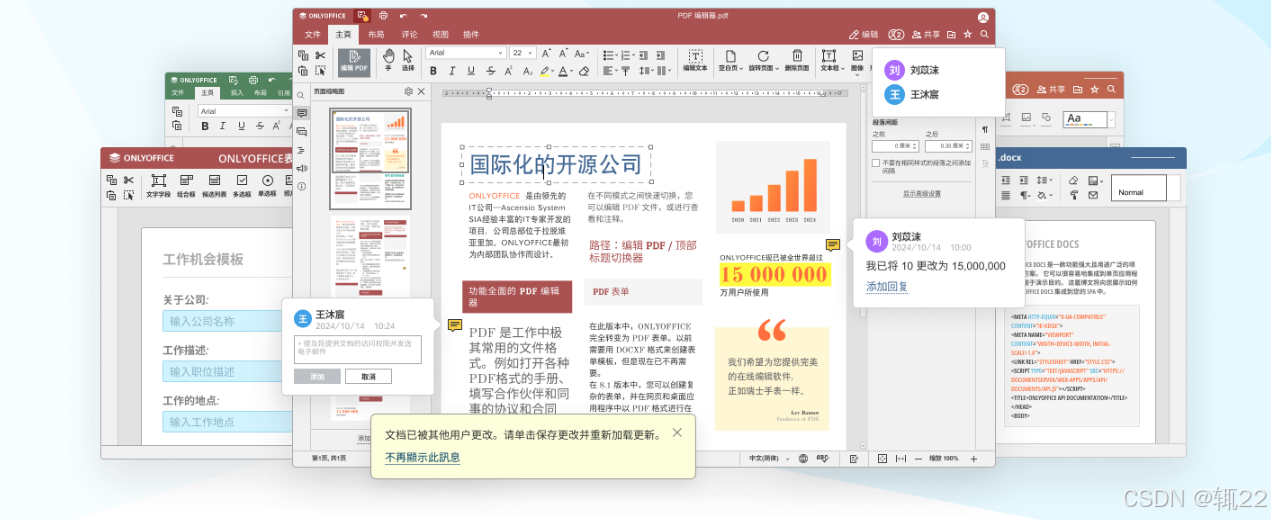The height and width of the screenshot is (520, 1271).
Task: Toggle bold in PDF editor toolbar
Action: pos(434,71)
